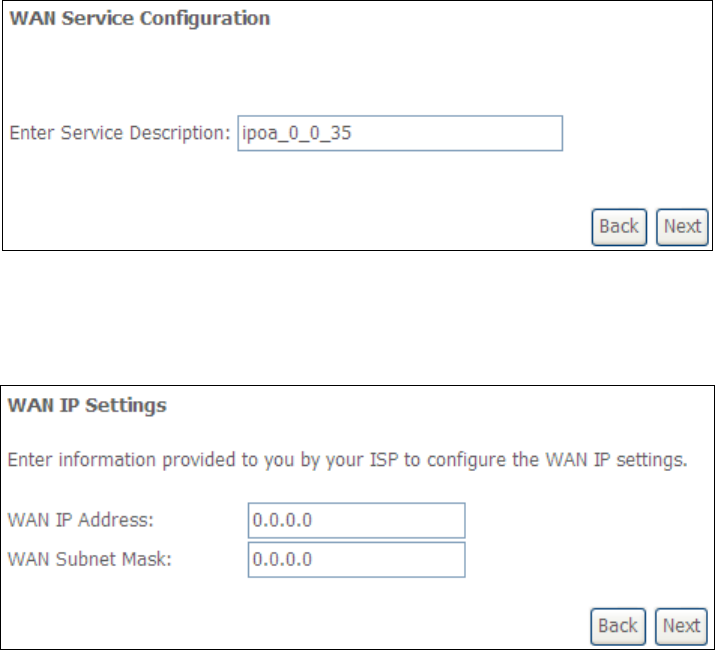
Task: Click the ISP information instruction text
Action: coord(345,460)
